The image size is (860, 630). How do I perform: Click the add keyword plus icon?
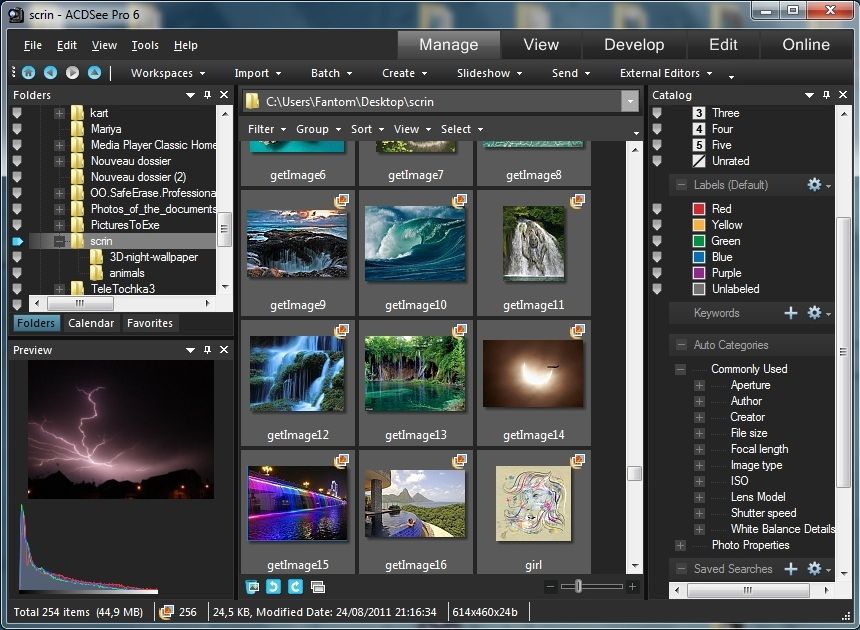click(x=790, y=313)
